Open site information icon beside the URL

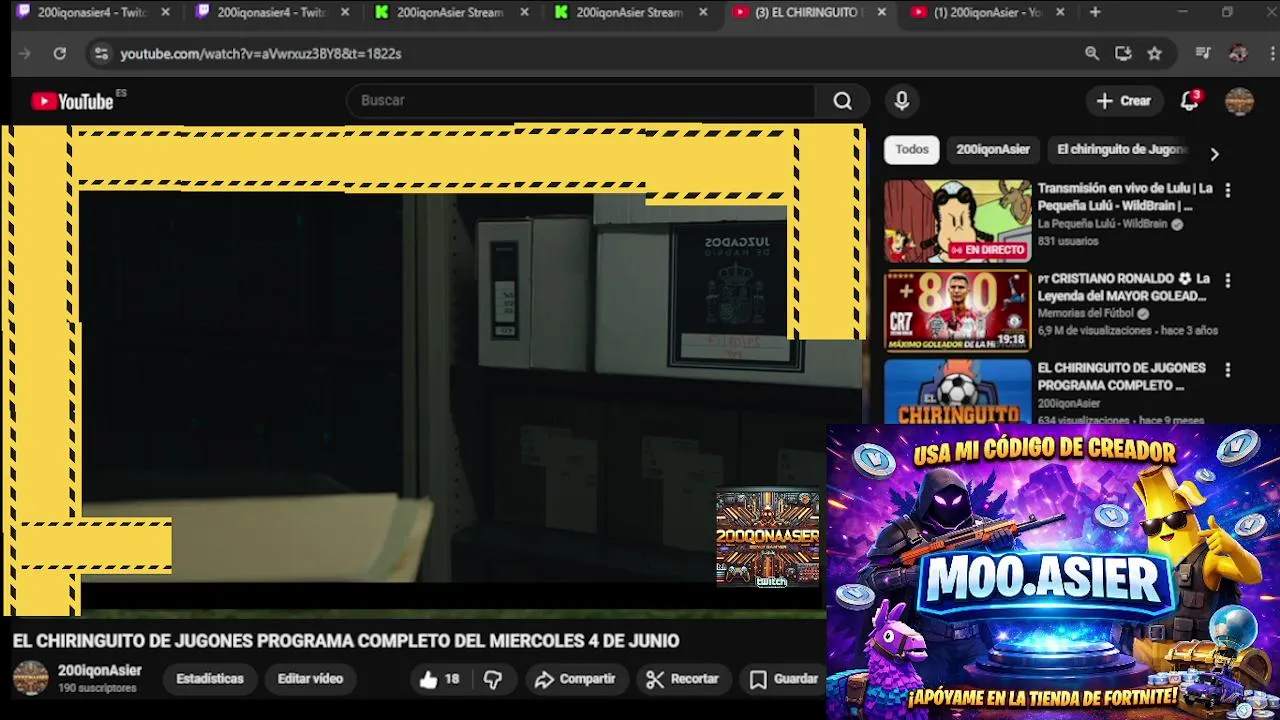[101, 54]
